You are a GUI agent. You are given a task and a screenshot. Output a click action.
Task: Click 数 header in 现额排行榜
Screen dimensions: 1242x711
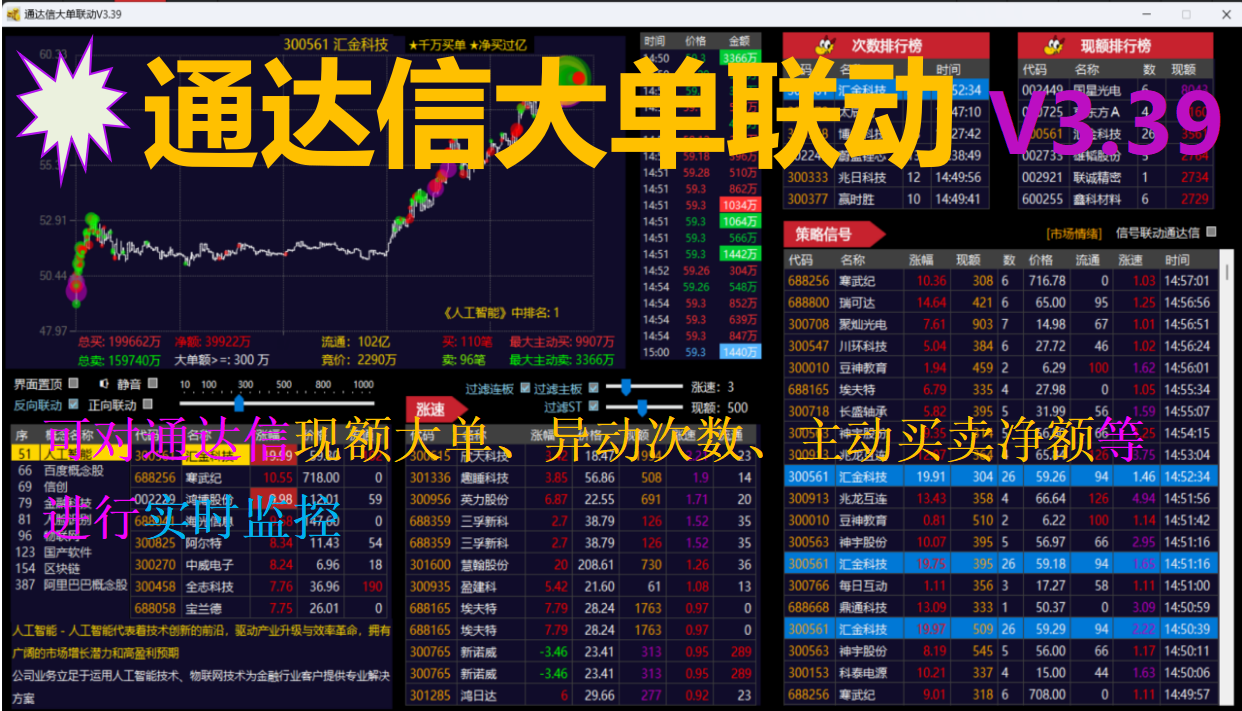tap(1148, 70)
